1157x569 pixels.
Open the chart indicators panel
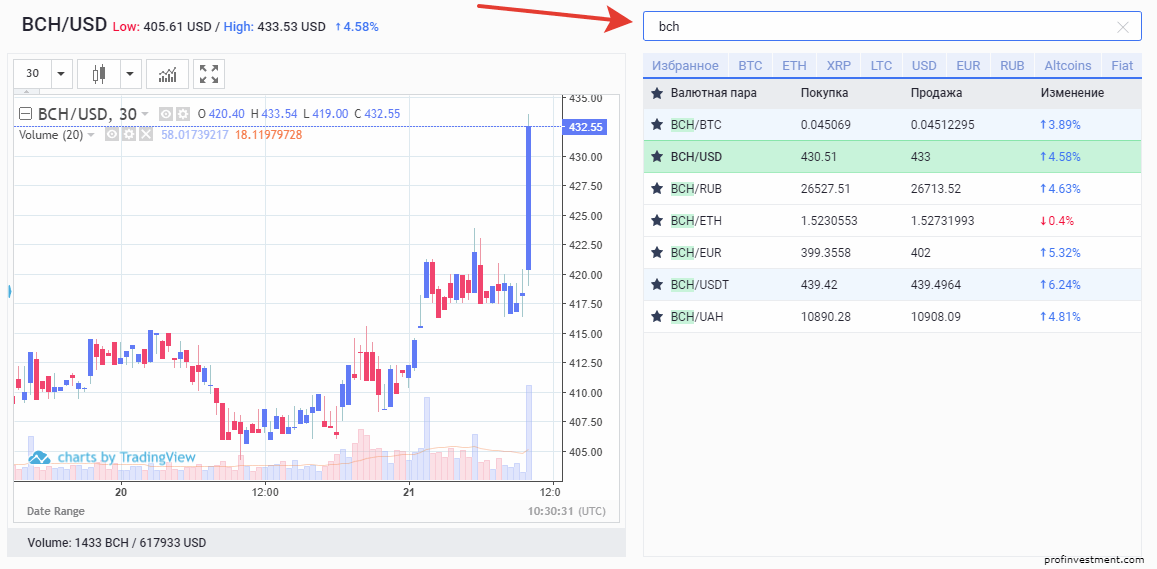tap(167, 74)
